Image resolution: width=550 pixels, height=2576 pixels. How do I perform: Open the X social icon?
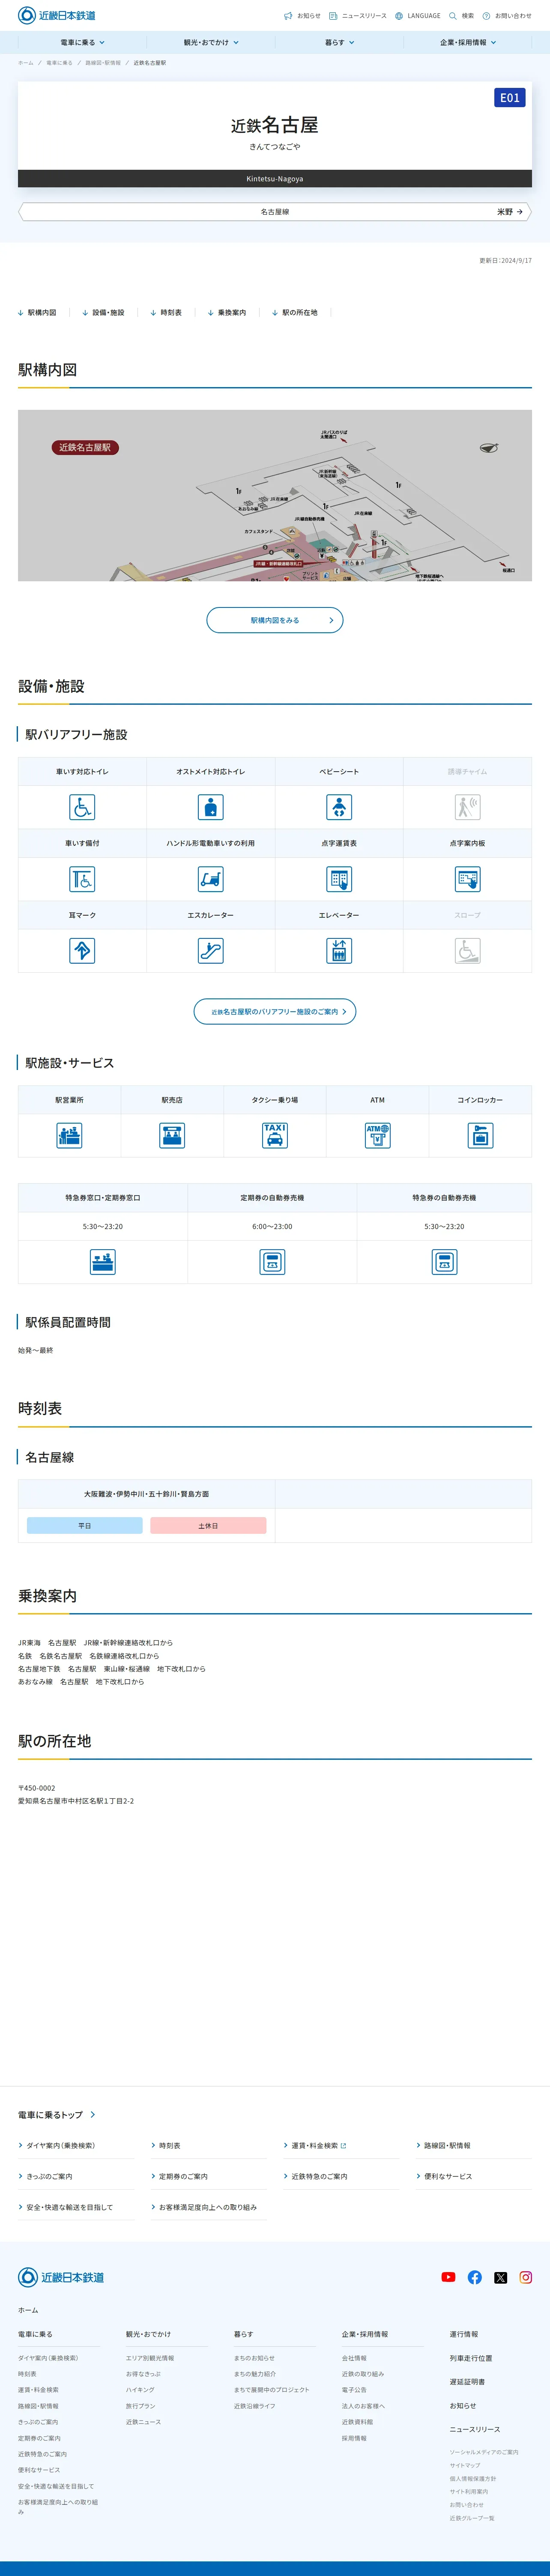501,2278
